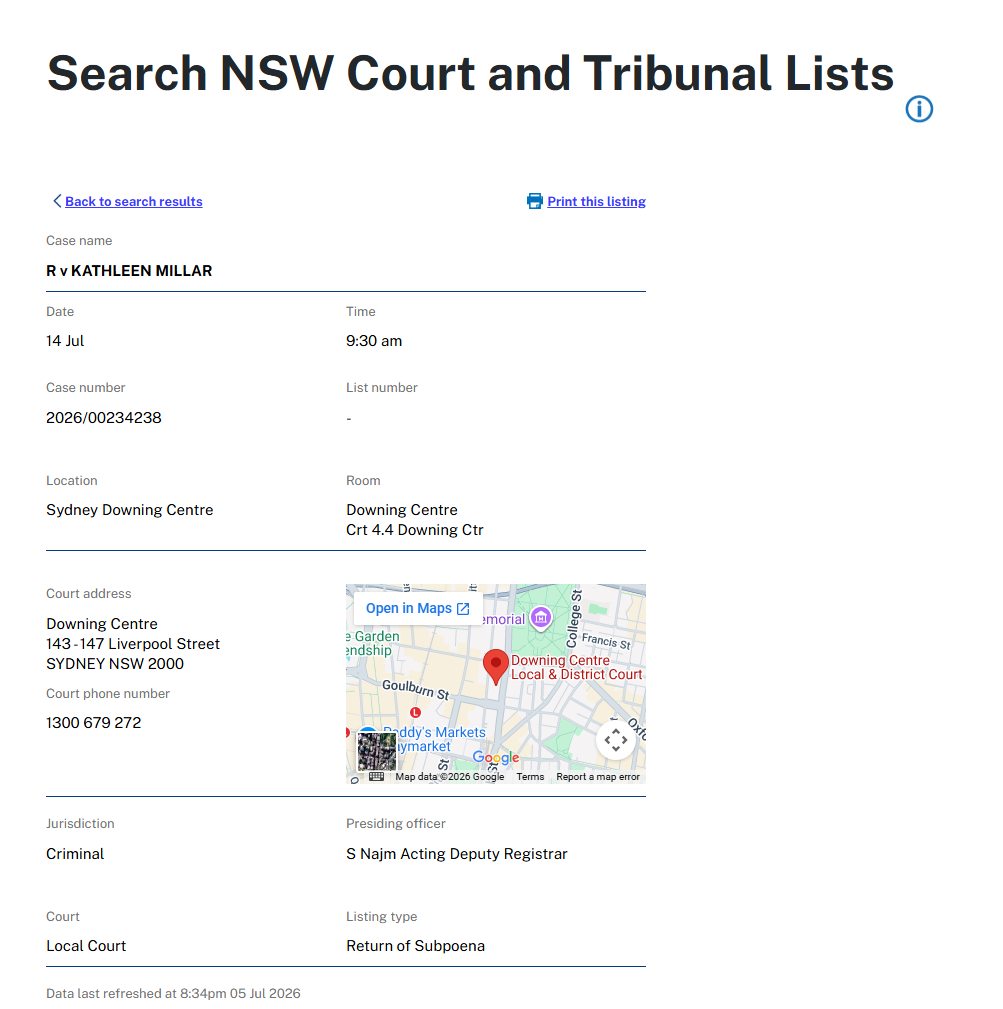Open the information icon beside the page title
Image resolution: width=1003 pixels, height=1009 pixels.
(919, 109)
